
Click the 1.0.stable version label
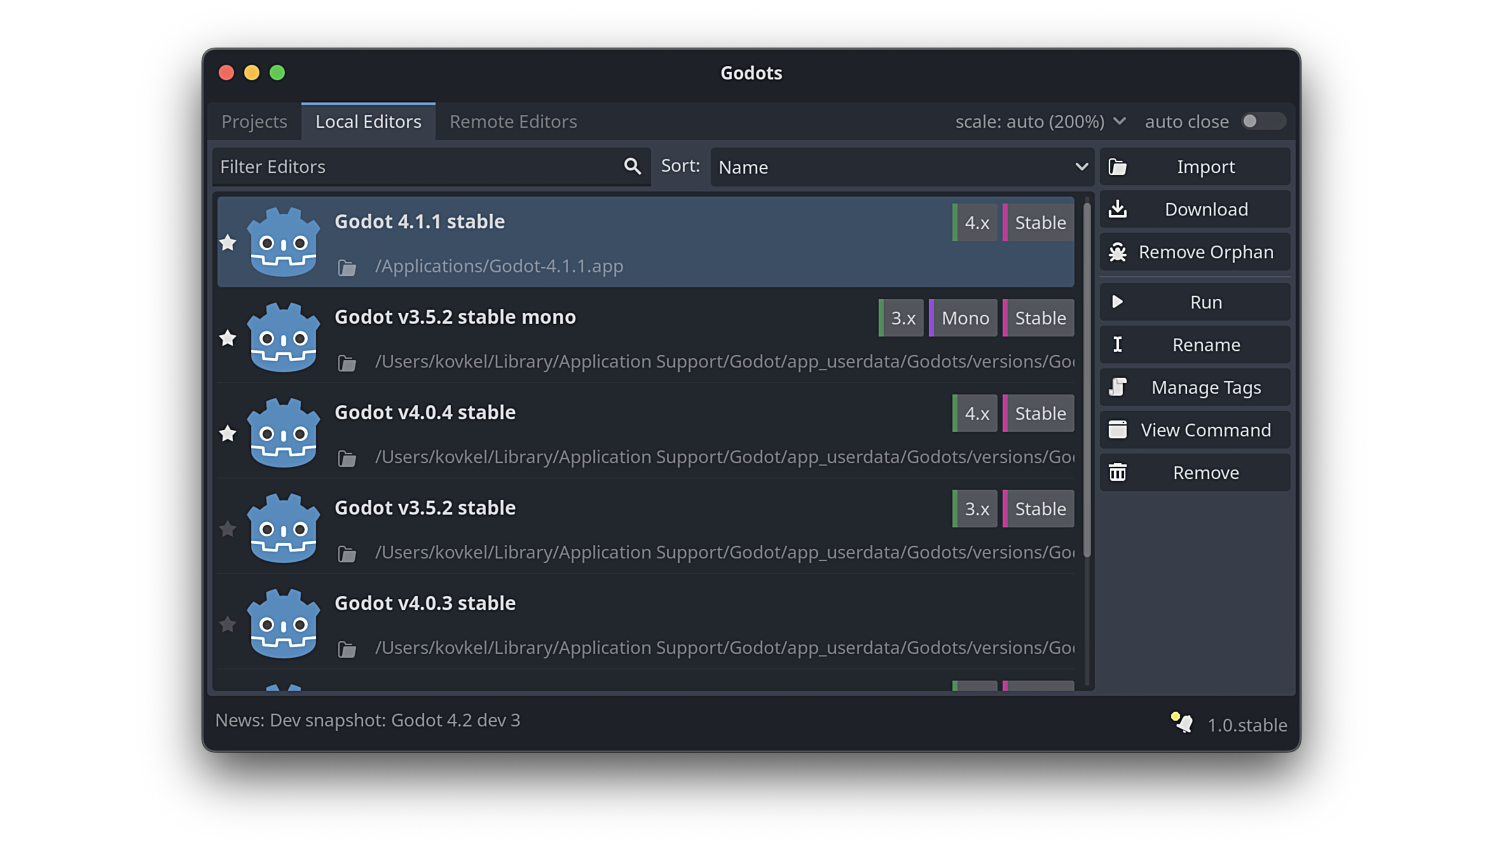point(1247,725)
